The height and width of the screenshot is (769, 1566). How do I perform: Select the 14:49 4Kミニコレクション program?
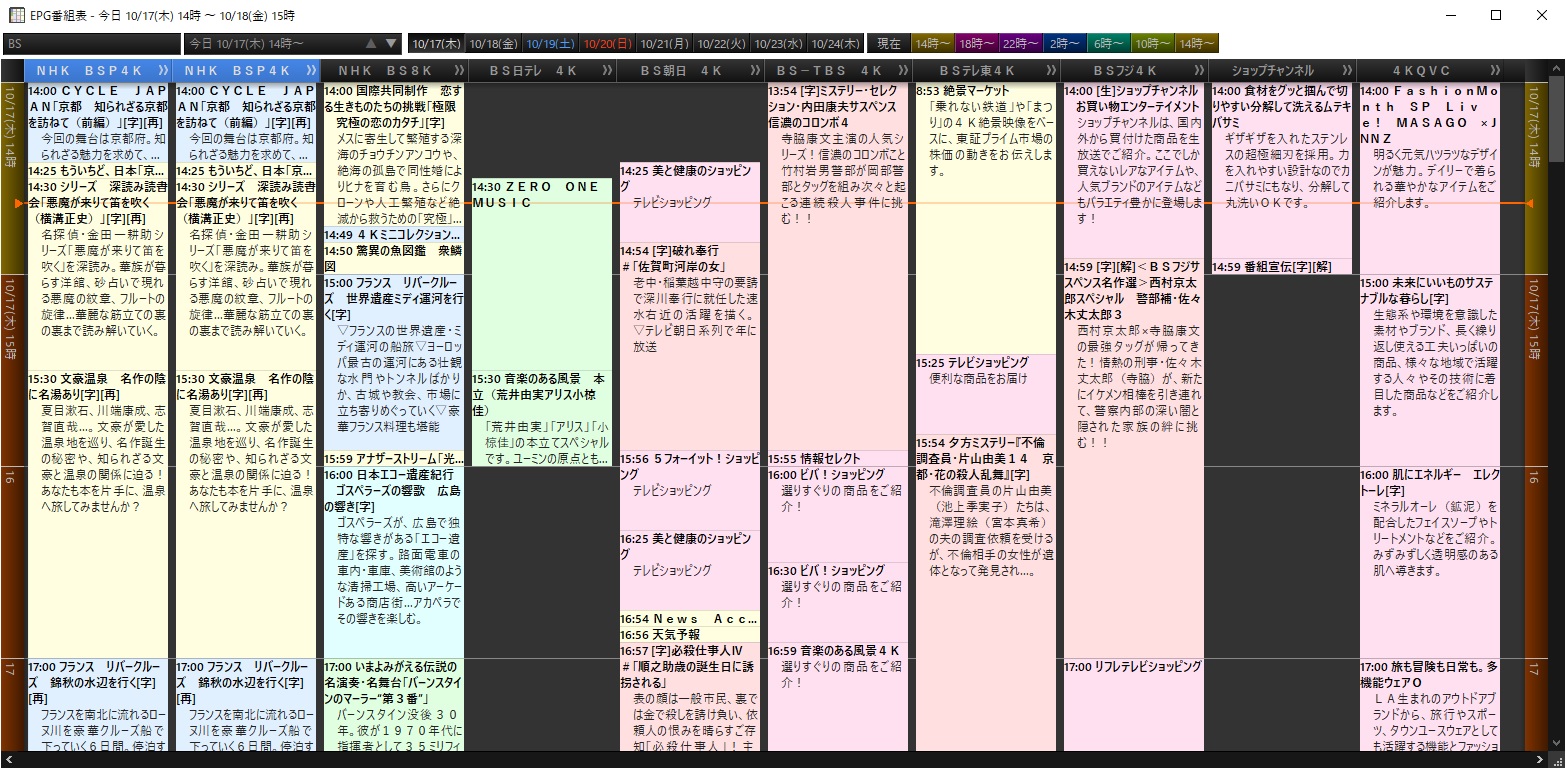[x=394, y=235]
